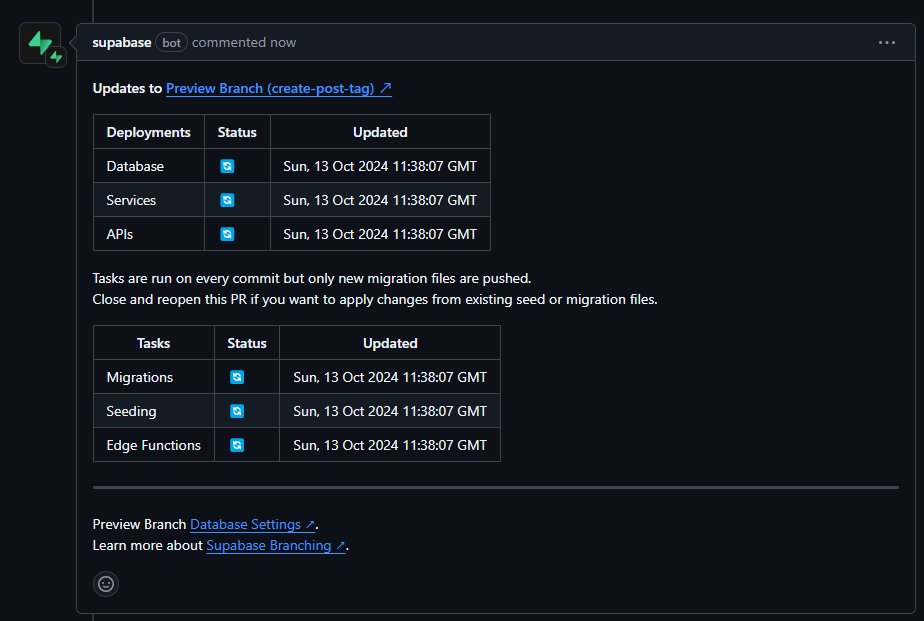The height and width of the screenshot is (621, 924).
Task: Click the Migrations task status icon
Action: point(237,377)
